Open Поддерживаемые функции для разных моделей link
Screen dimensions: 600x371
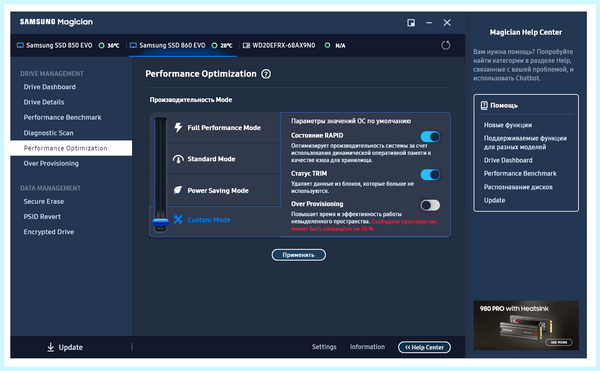[525, 143]
